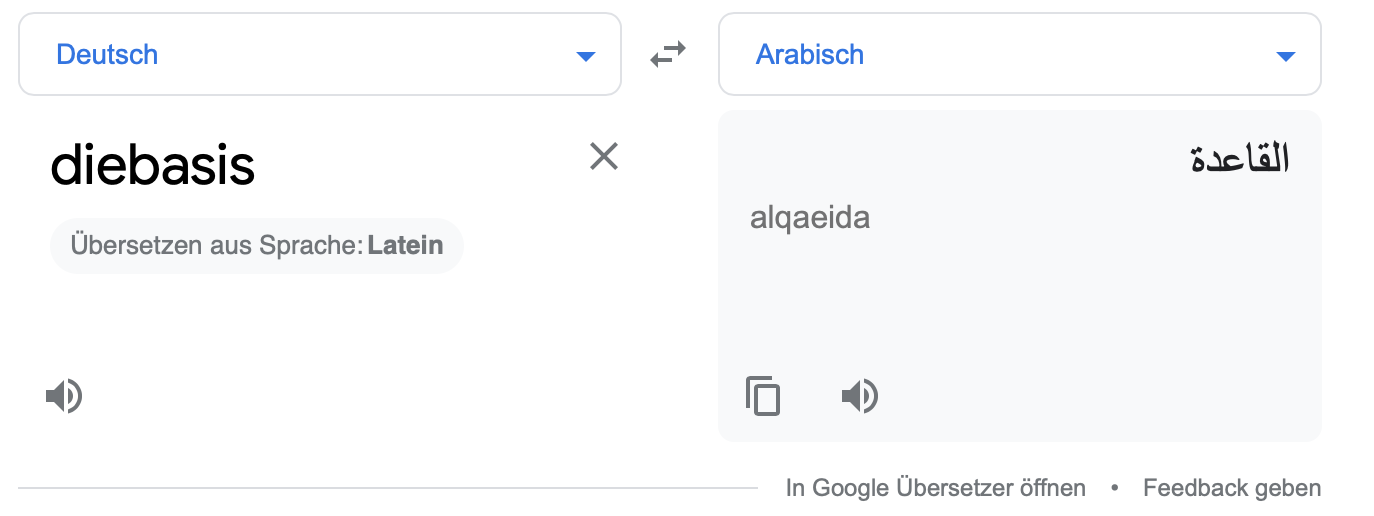The height and width of the screenshot is (516, 1374).
Task: Expand the Deutsch language dropdown arrow
Action: 586,56
